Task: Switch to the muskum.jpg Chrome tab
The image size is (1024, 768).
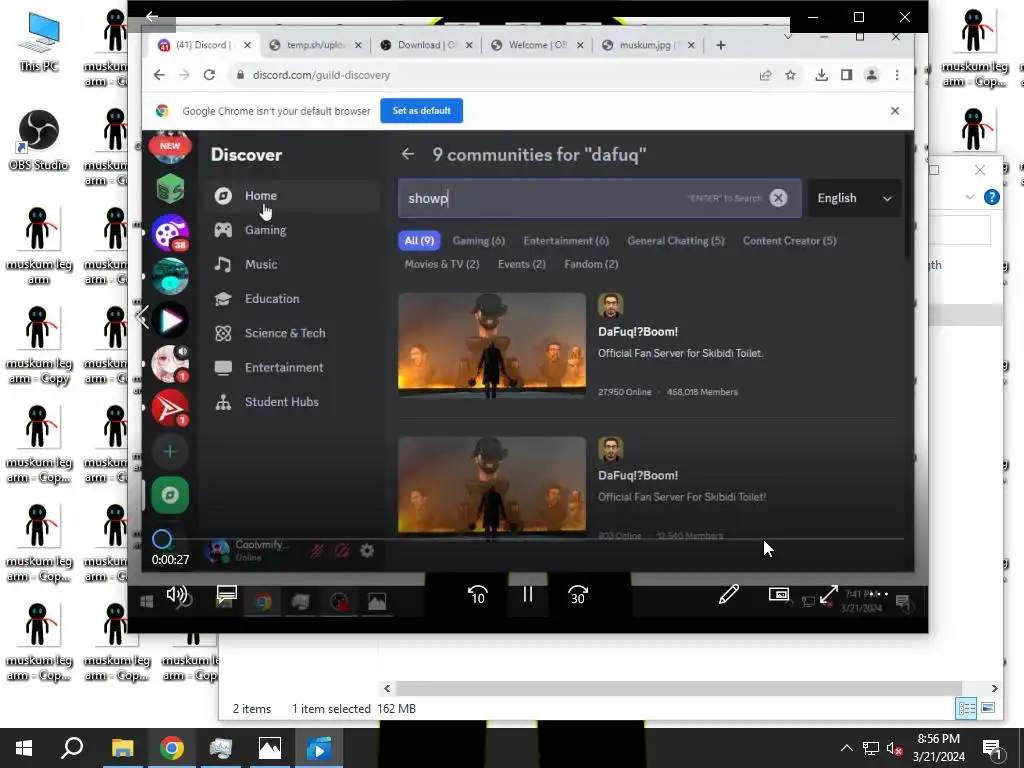Action: 647,45
